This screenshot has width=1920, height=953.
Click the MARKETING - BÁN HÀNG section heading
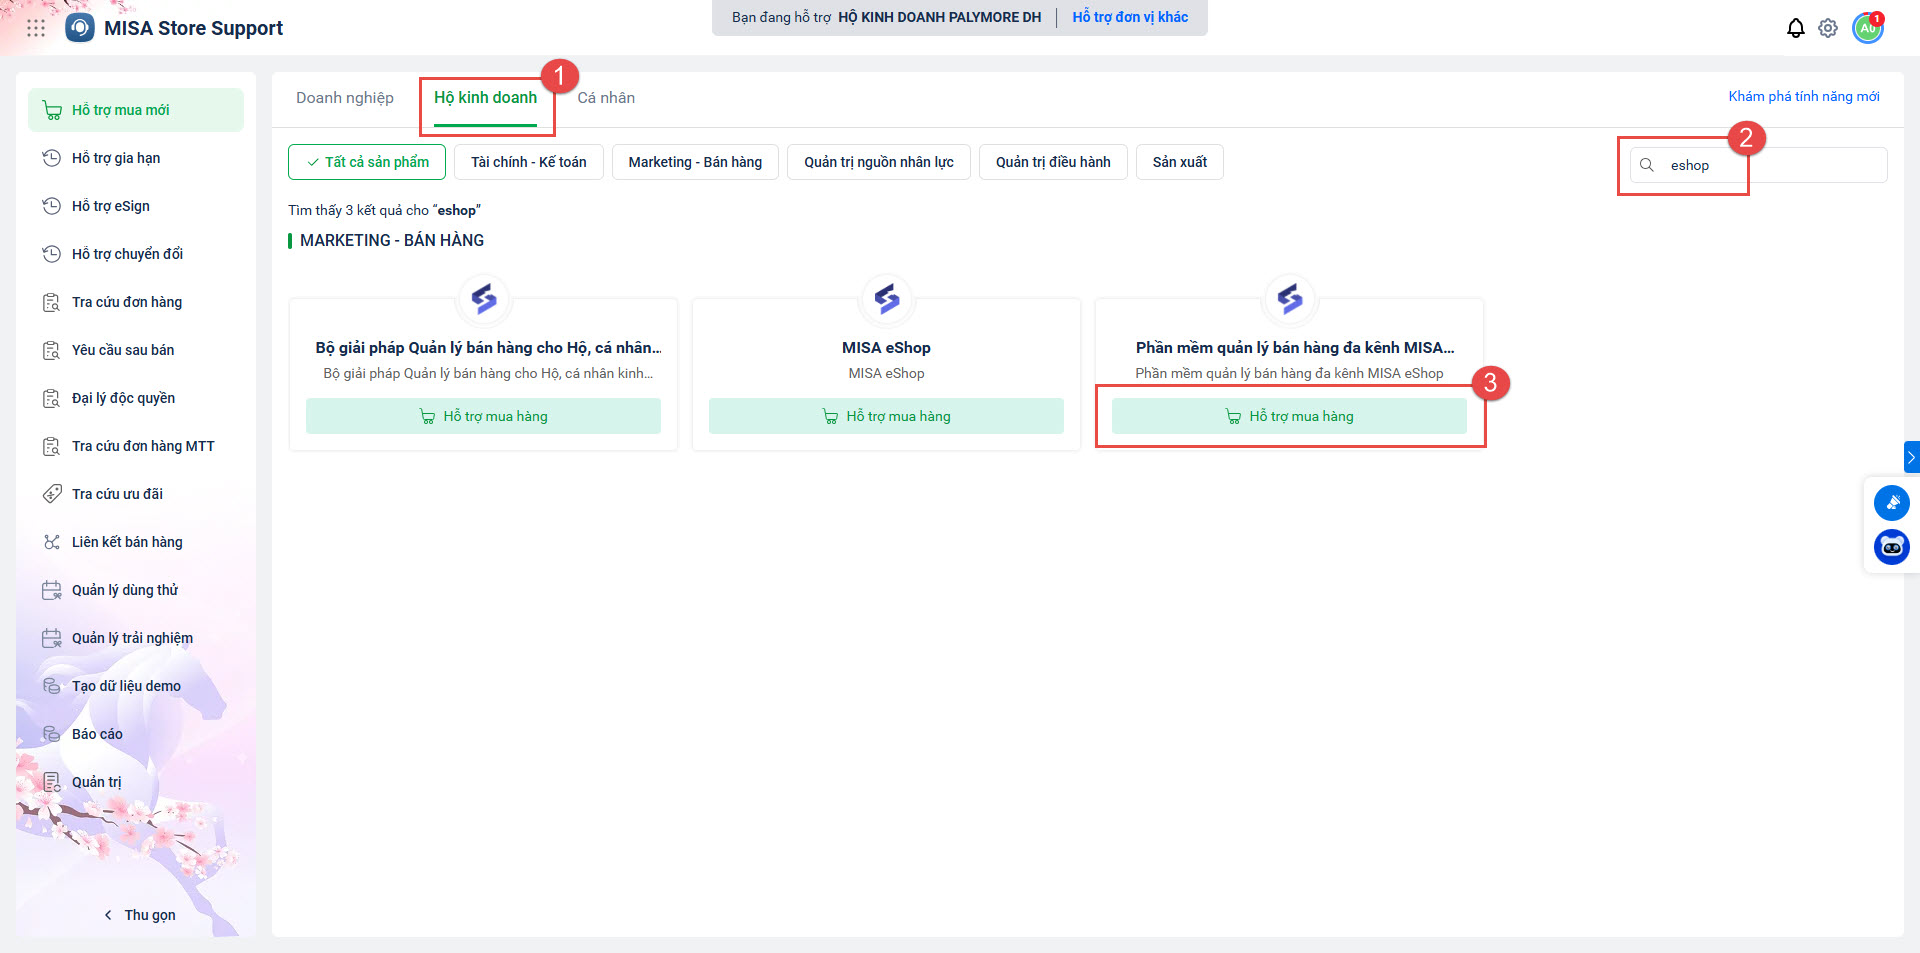click(x=392, y=241)
